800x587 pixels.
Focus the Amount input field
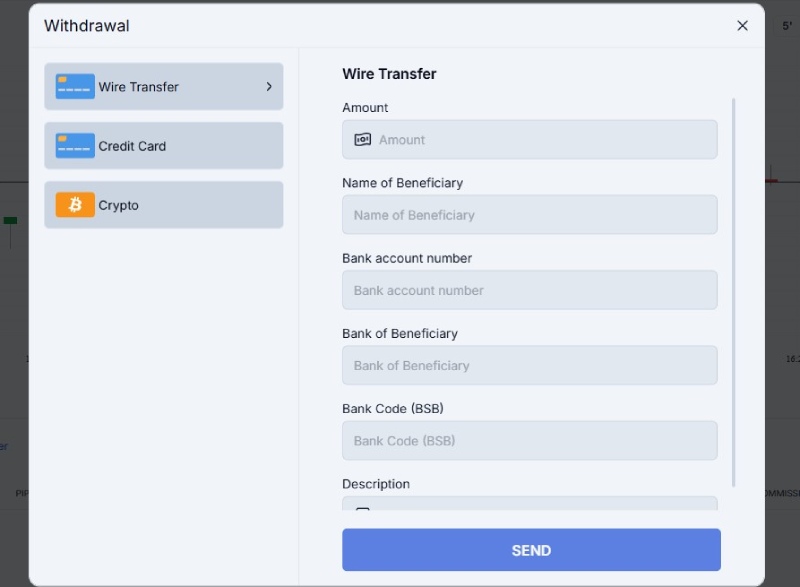530,140
